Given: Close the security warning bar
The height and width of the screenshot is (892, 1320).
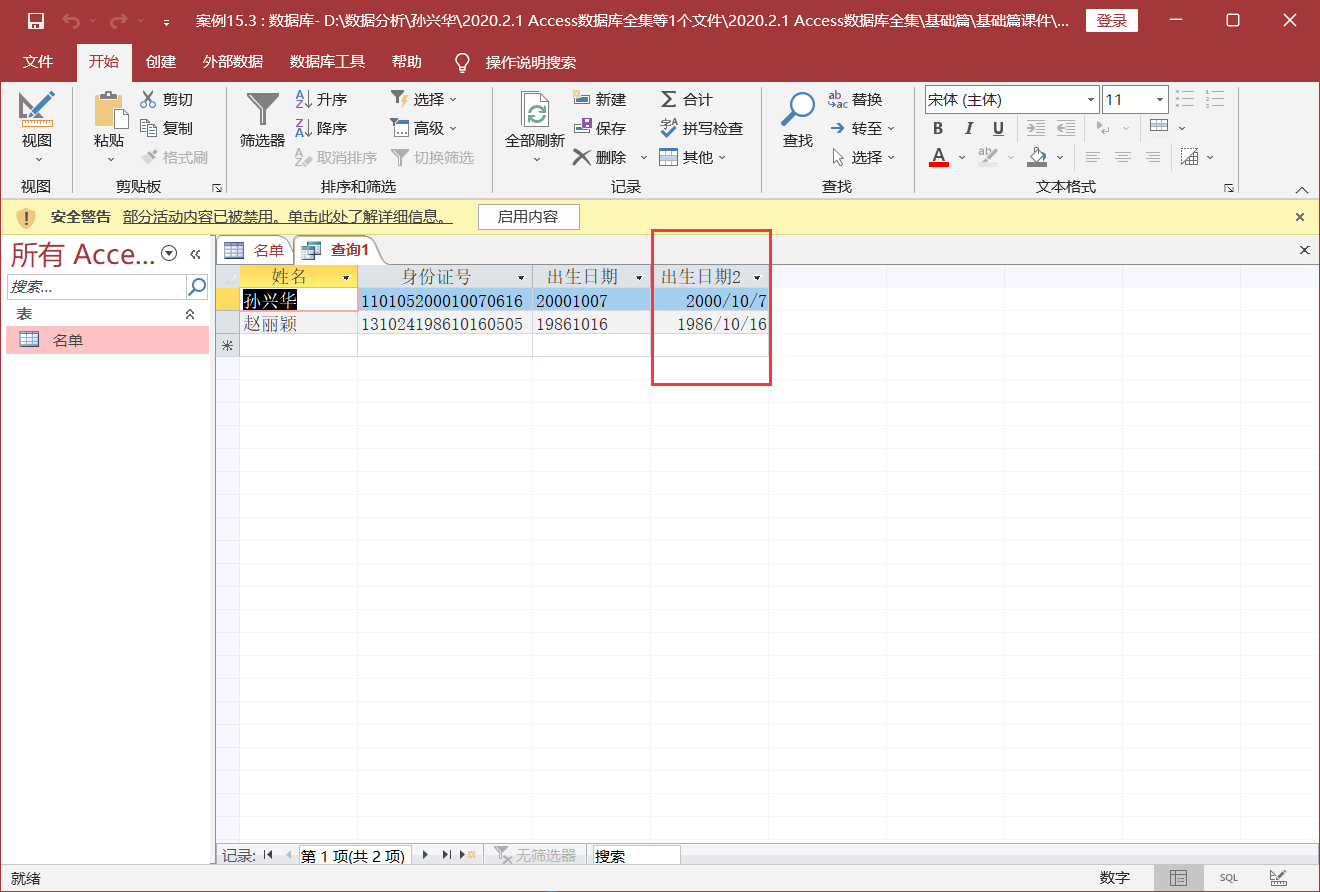Looking at the screenshot, I should click(x=1300, y=217).
